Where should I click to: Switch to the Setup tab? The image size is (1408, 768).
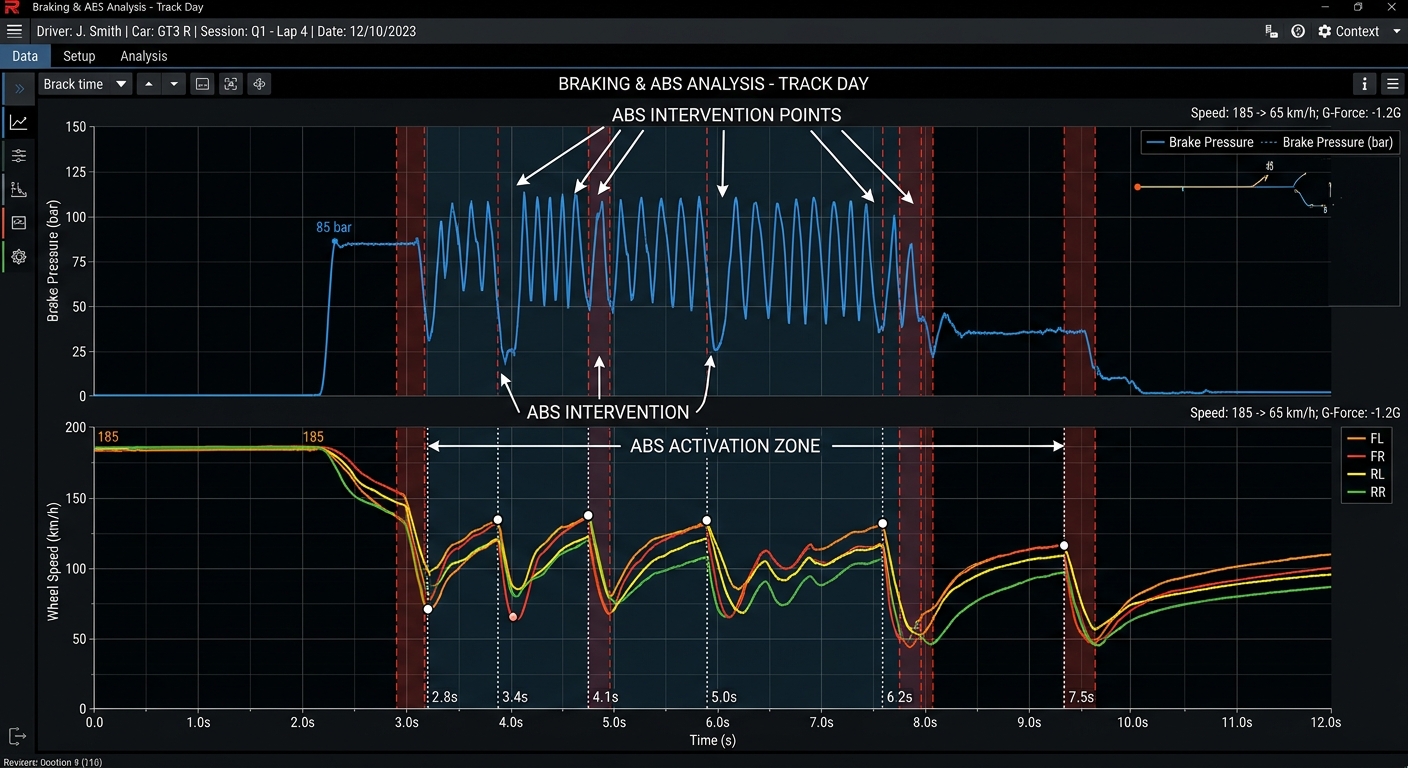pyautogui.click(x=79, y=56)
